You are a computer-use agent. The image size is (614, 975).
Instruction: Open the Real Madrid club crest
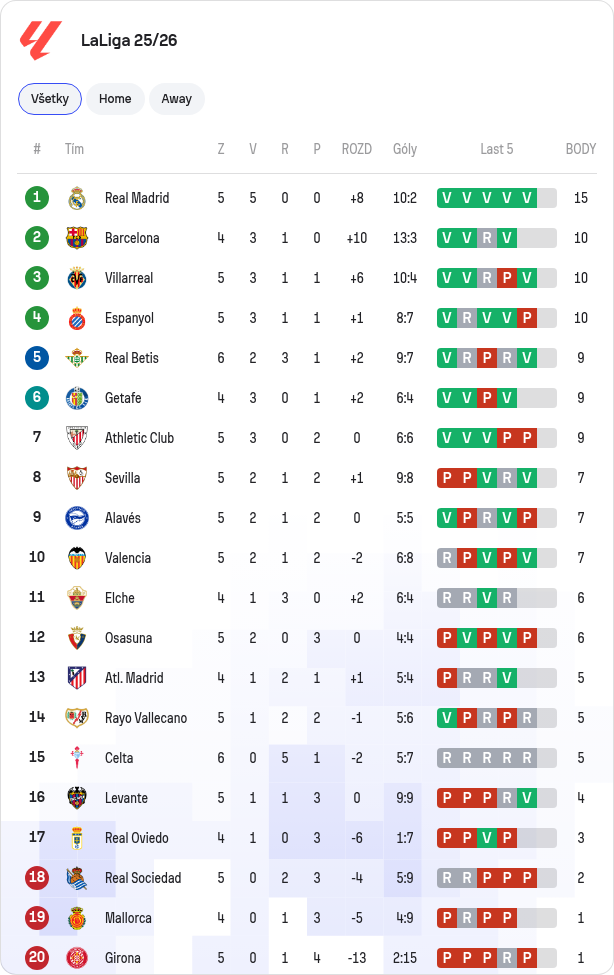pyautogui.click(x=77, y=198)
